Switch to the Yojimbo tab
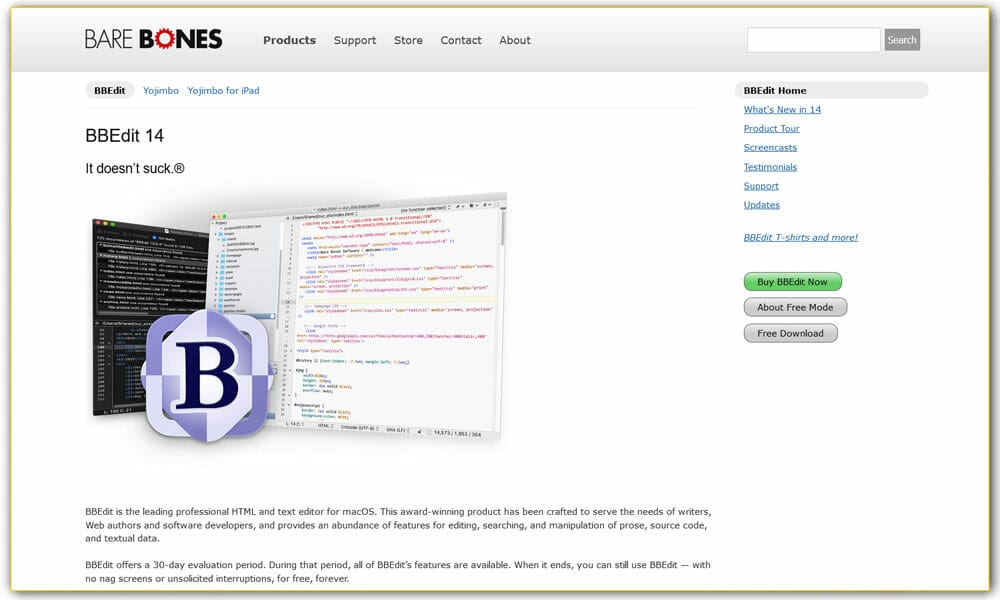 [x=161, y=90]
